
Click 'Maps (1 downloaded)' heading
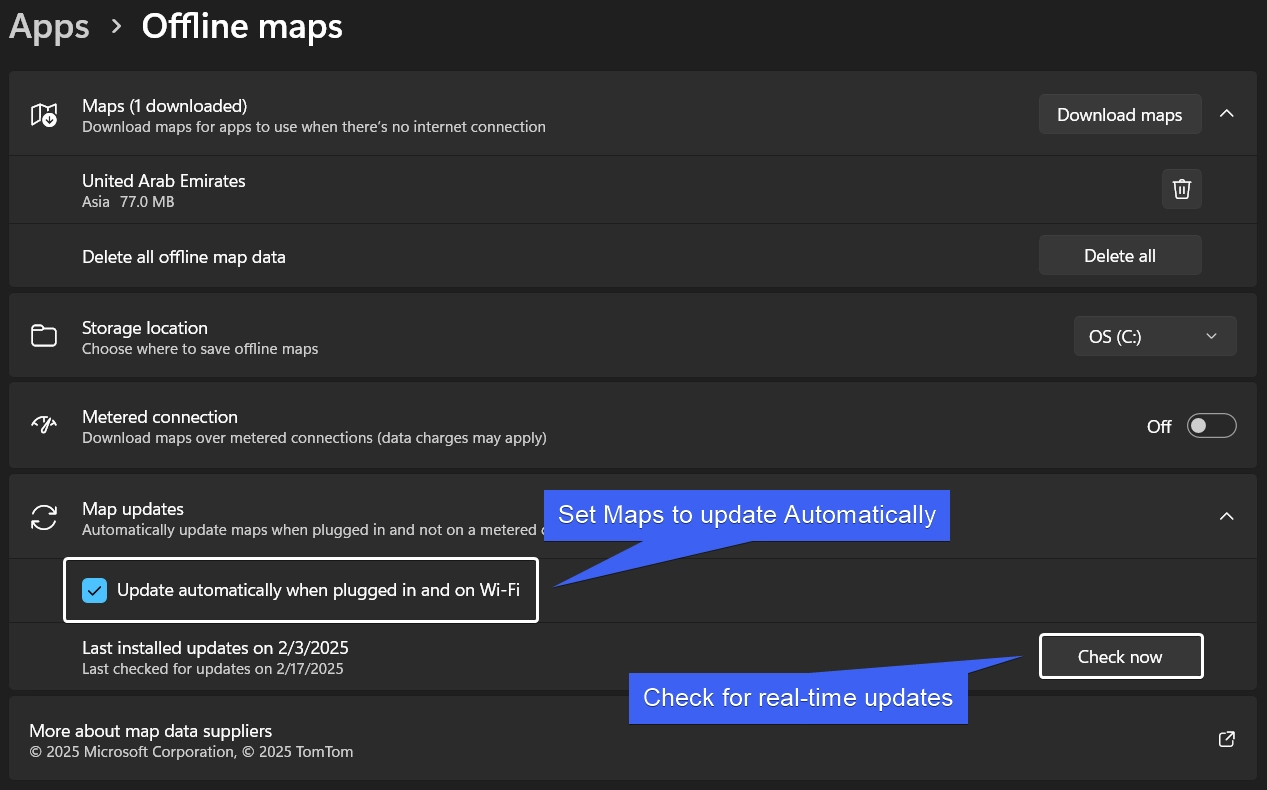click(165, 105)
